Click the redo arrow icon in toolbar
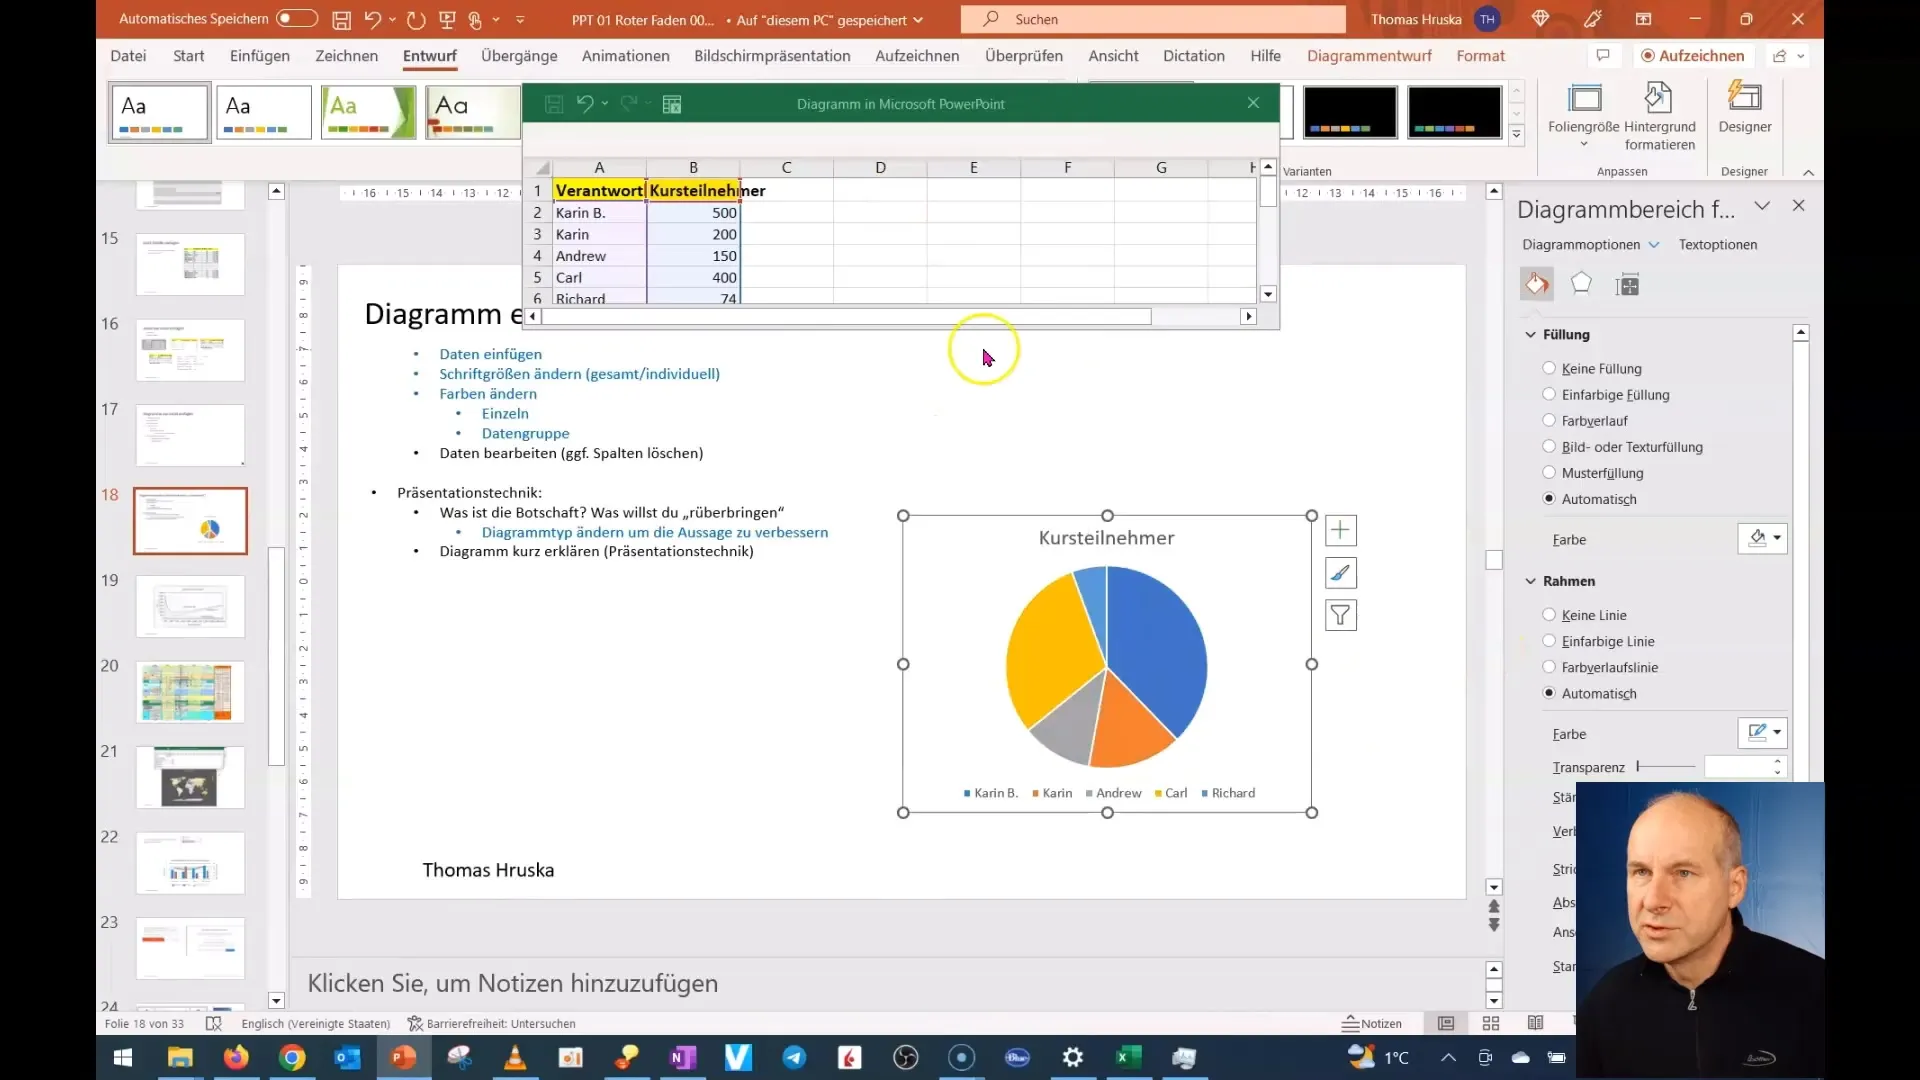1920x1080 pixels. click(414, 18)
